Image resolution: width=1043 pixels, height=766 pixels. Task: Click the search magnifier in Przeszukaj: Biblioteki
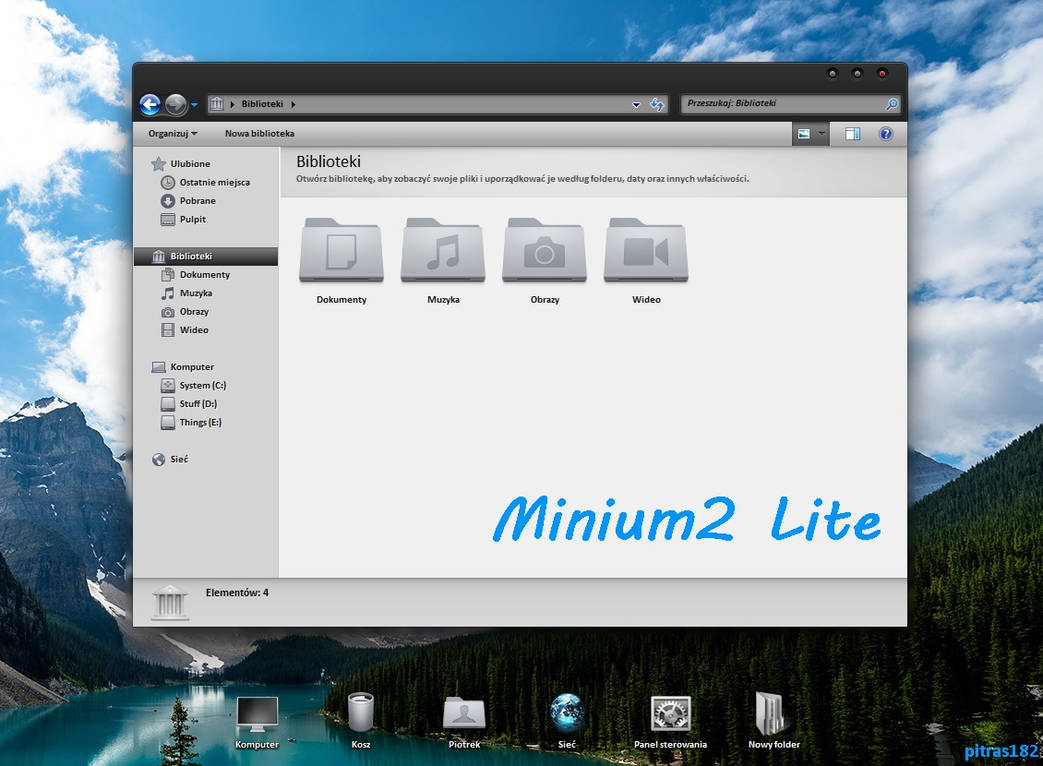point(891,103)
